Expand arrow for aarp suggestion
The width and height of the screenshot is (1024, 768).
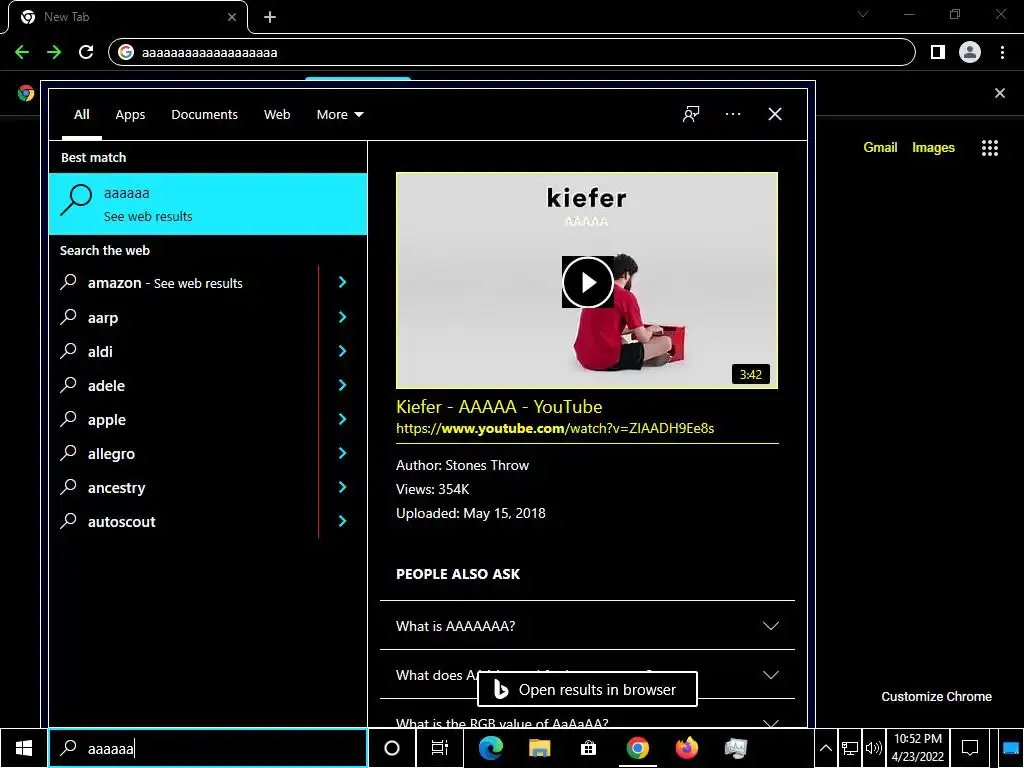point(342,317)
